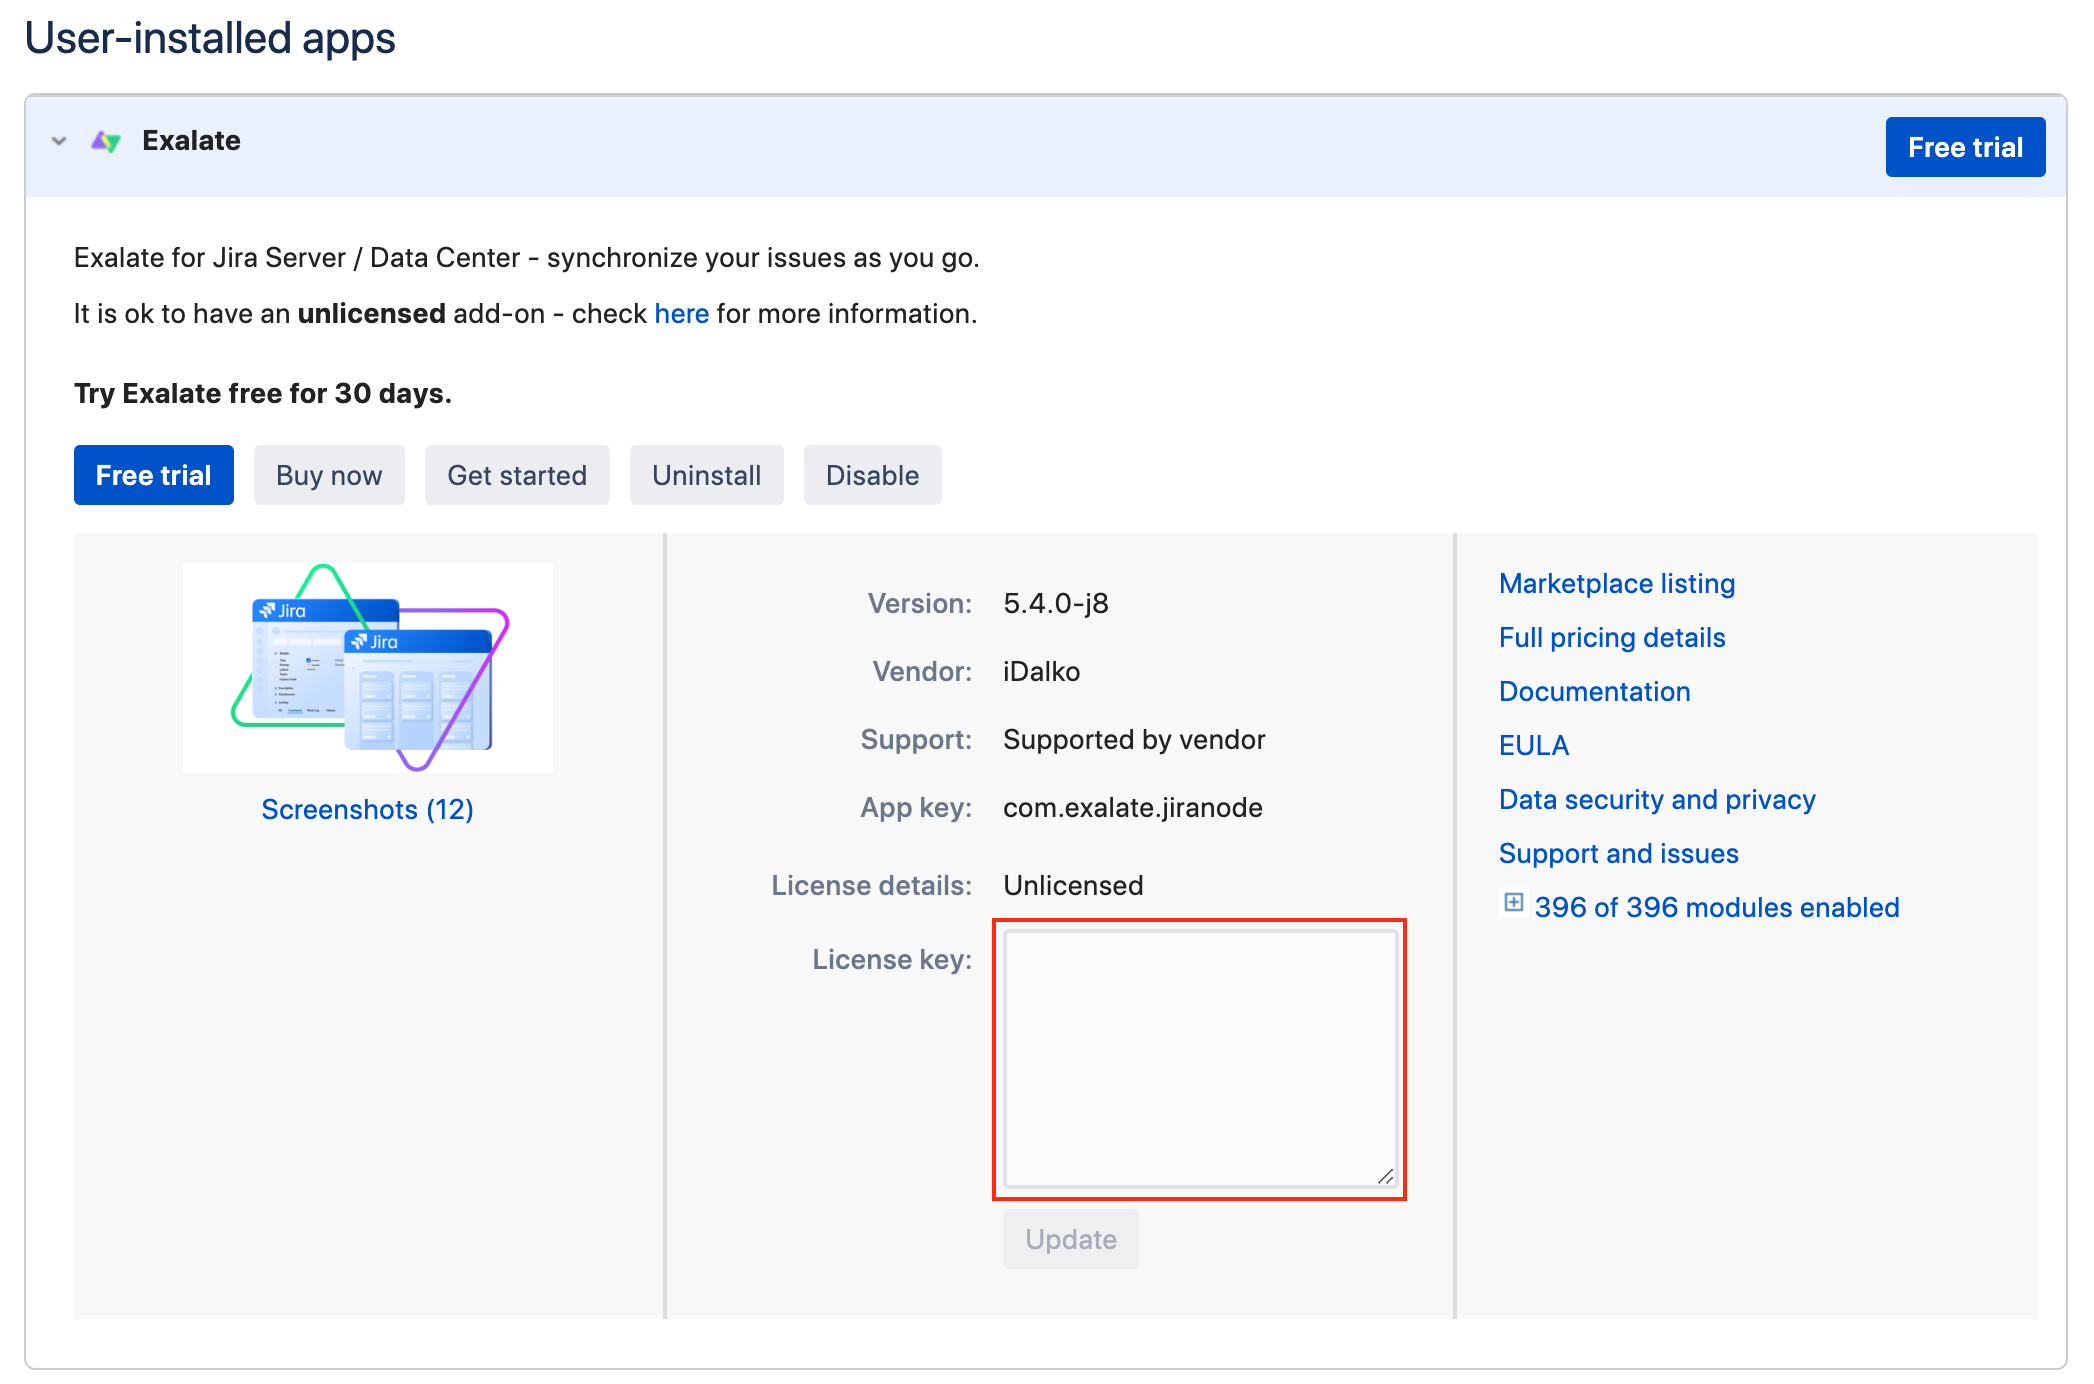Open Data security and privacy link

pyautogui.click(x=1656, y=800)
